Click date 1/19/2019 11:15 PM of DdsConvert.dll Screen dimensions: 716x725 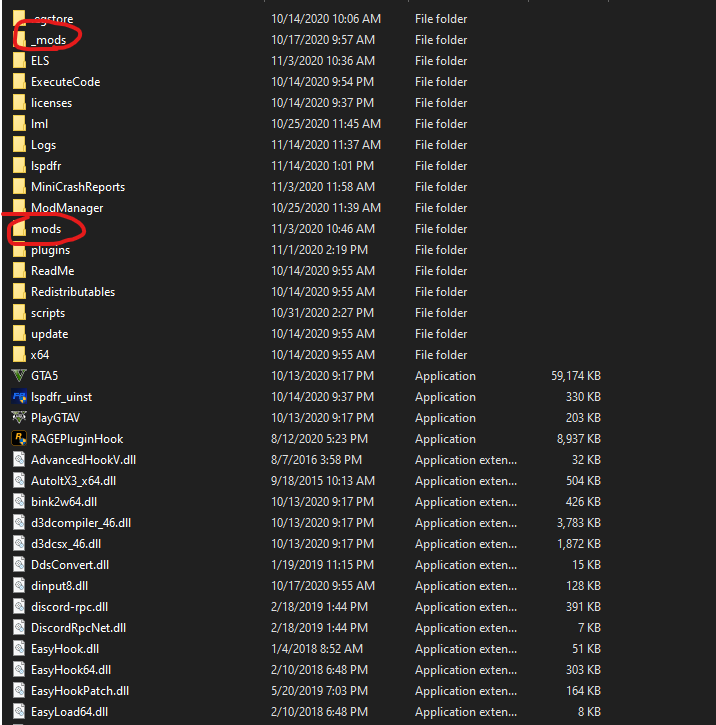tap(323, 565)
